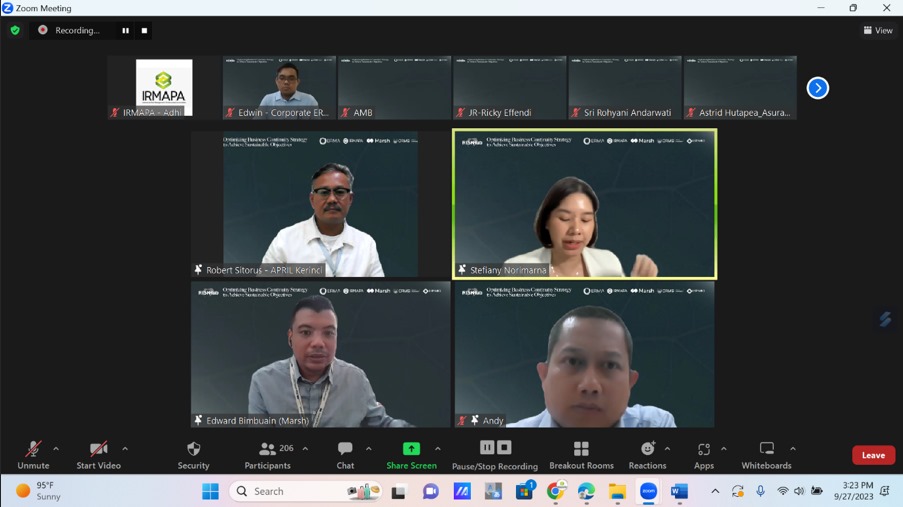Unmute the microphone
The image size is (903, 507).
33,455
